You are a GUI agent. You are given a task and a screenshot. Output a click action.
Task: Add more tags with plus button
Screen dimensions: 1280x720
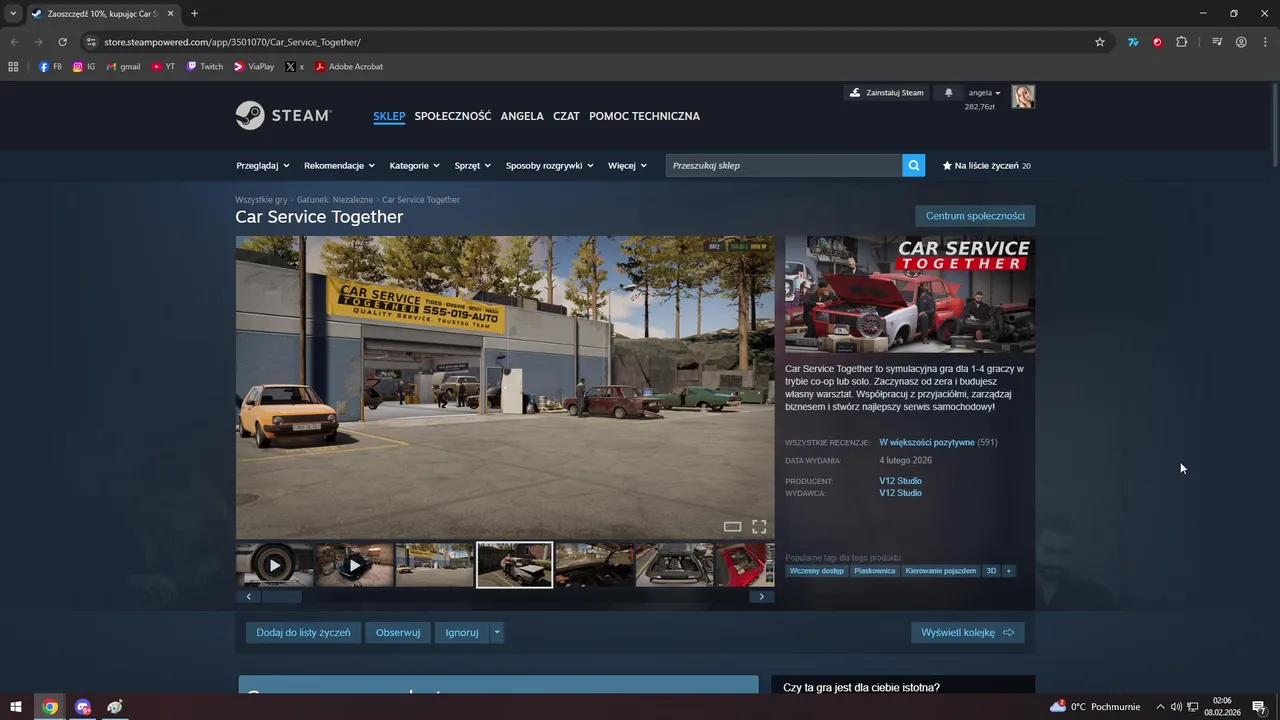1009,571
